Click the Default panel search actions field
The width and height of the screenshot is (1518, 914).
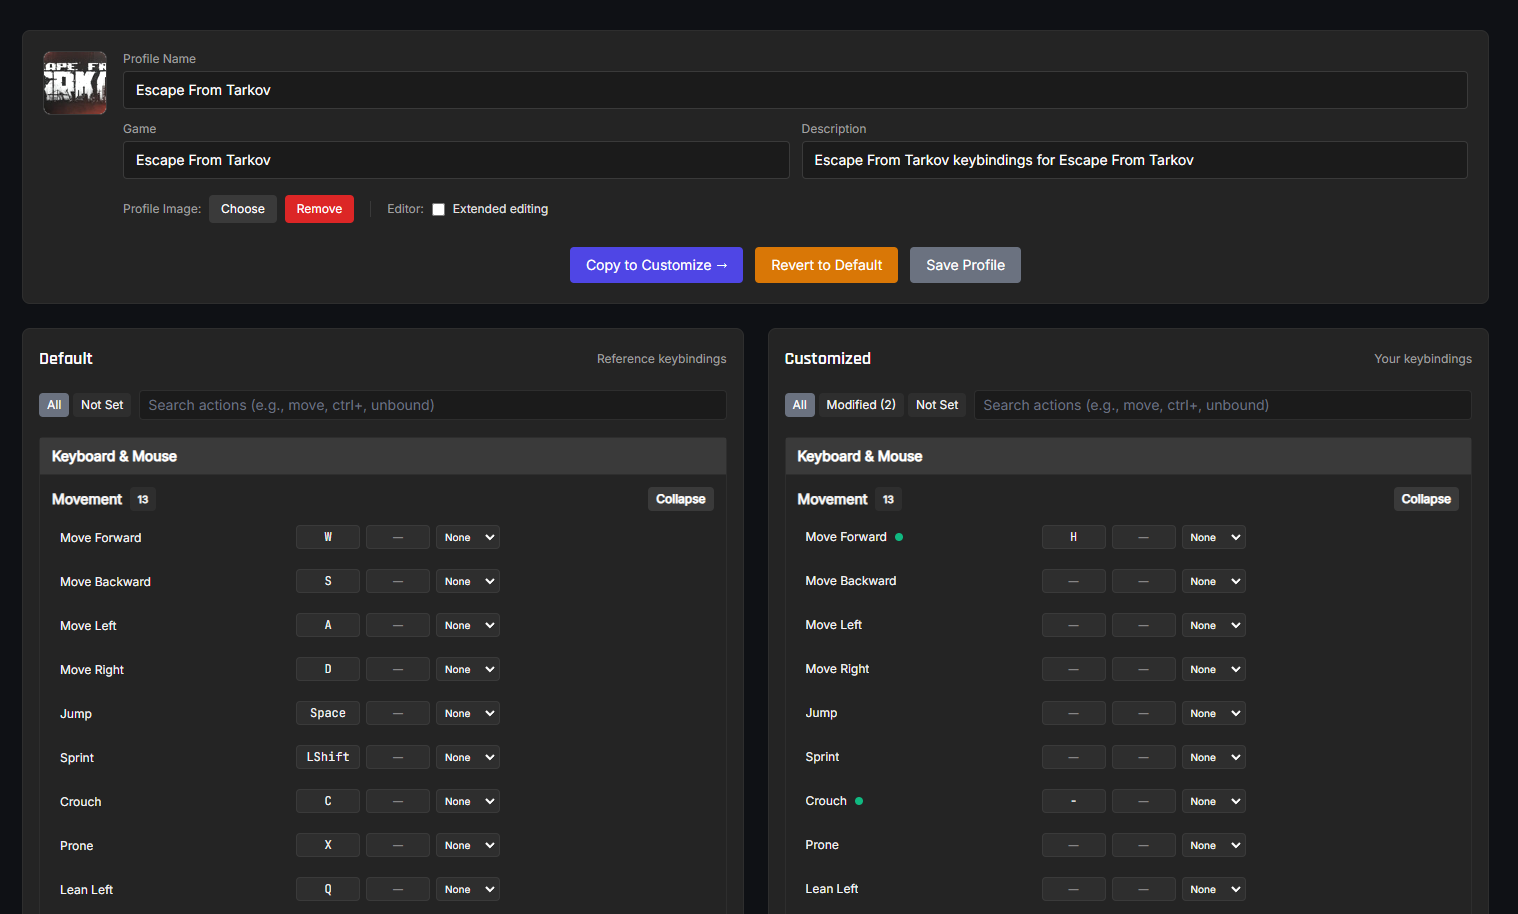click(x=433, y=405)
